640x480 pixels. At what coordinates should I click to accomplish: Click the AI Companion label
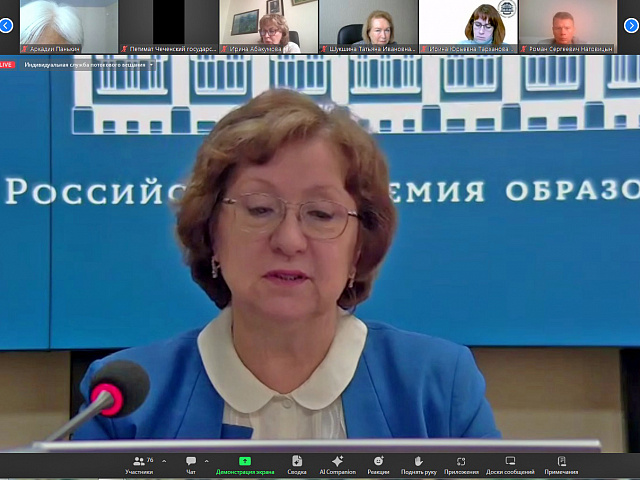(x=338, y=472)
